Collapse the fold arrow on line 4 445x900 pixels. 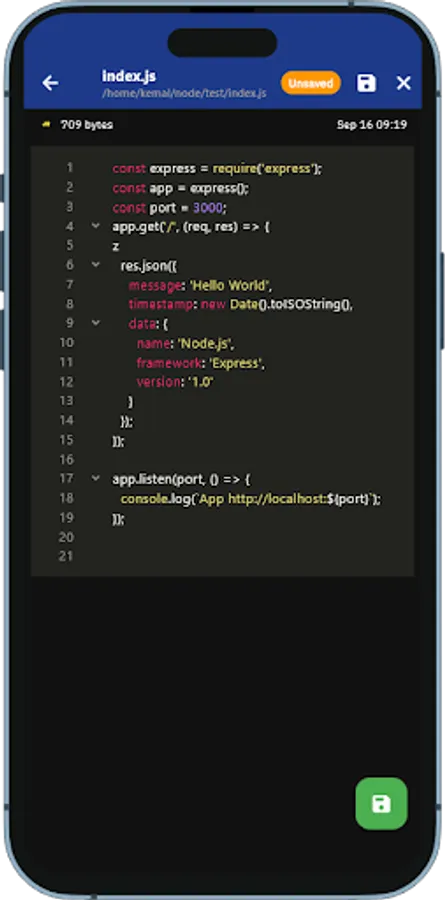[96, 226]
